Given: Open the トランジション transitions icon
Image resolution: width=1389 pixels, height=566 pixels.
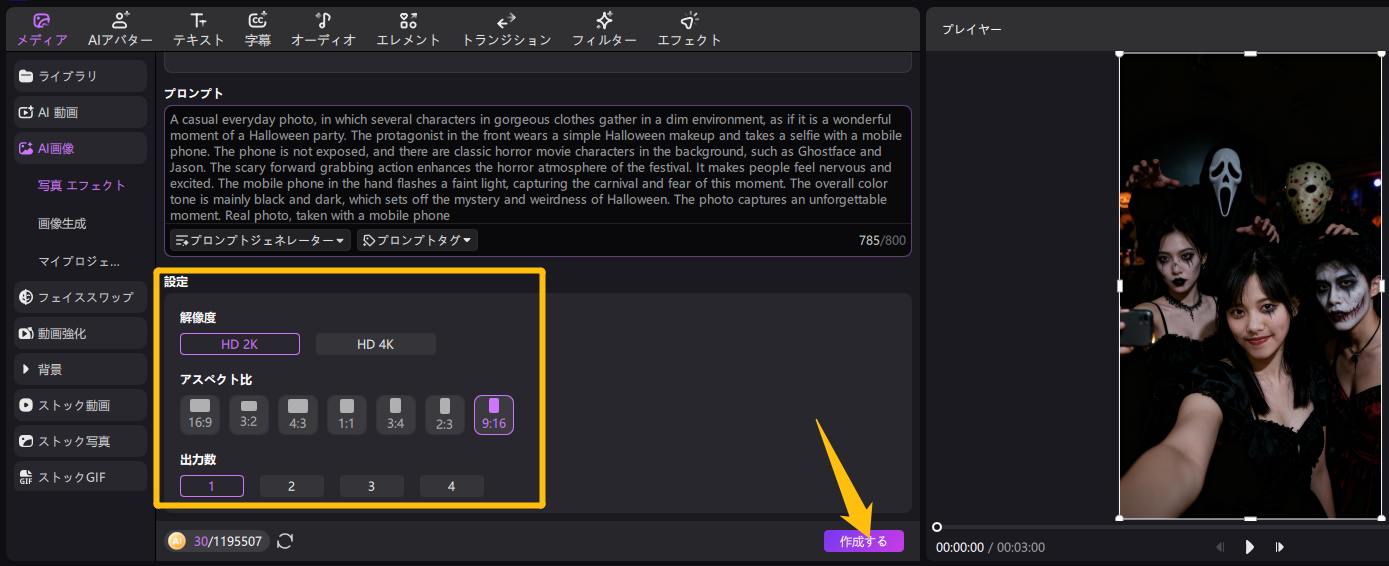Looking at the screenshot, I should pyautogui.click(x=506, y=20).
